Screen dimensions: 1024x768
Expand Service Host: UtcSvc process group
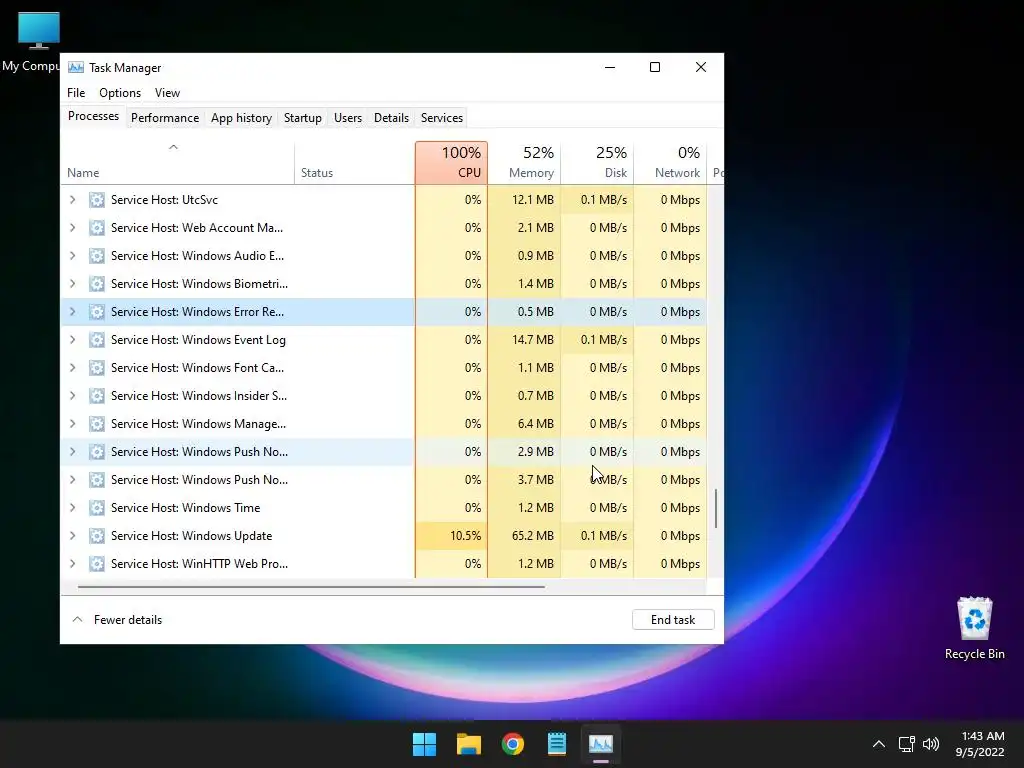point(72,200)
